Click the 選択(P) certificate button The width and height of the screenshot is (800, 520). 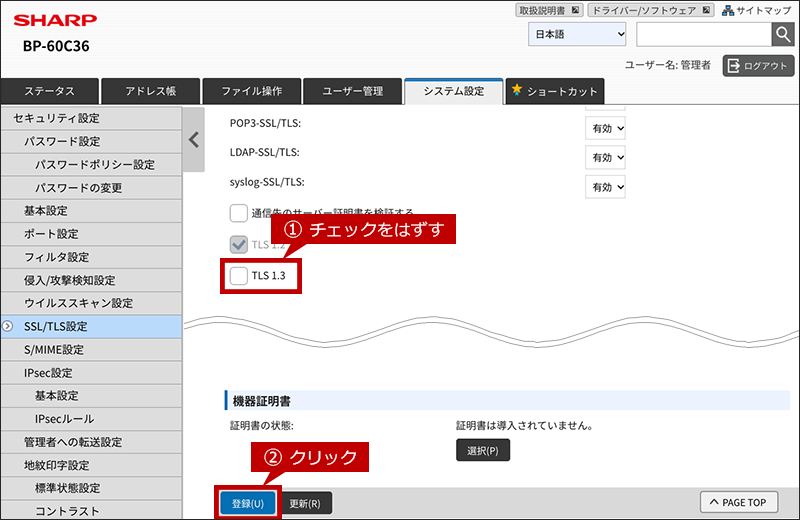pos(483,450)
